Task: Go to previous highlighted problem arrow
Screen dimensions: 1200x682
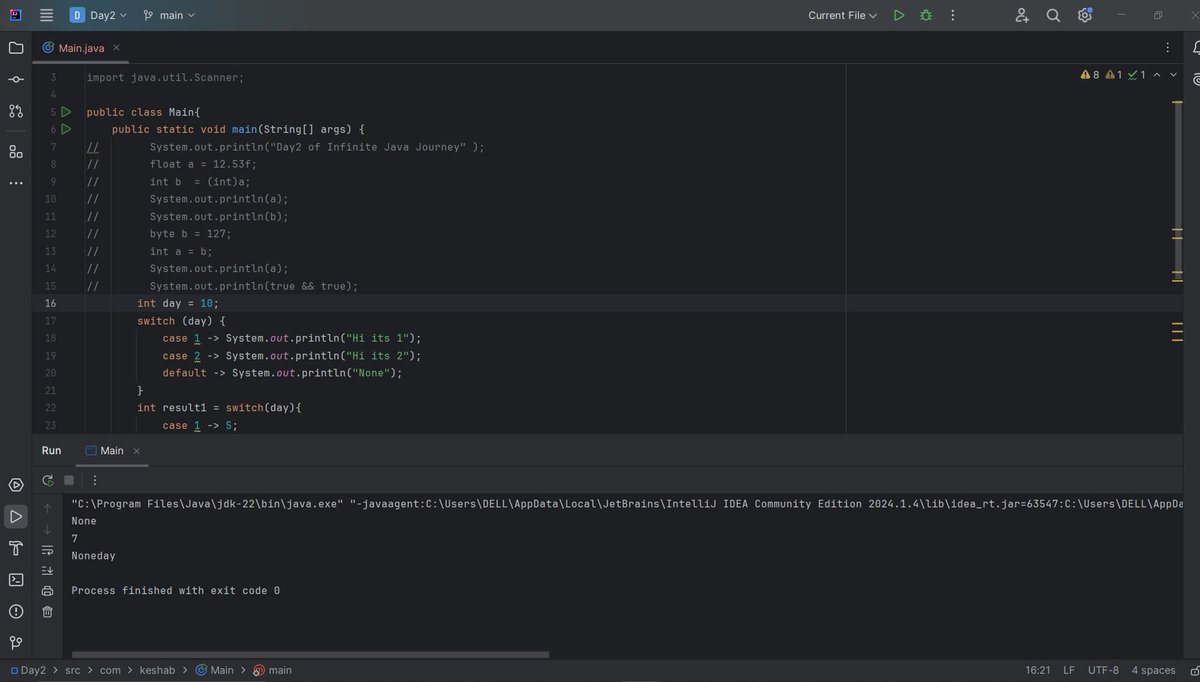Action: pos(1157,75)
